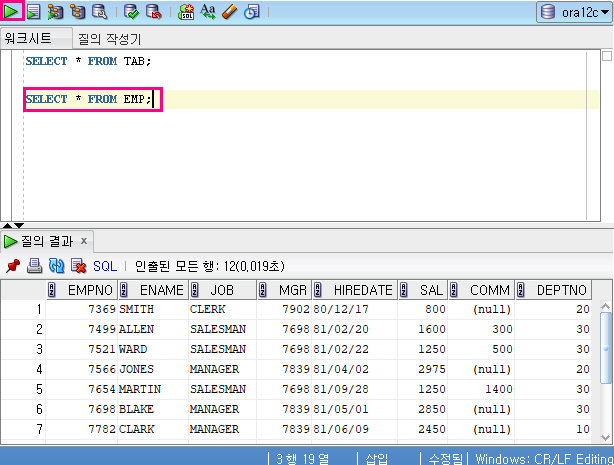Switch to the 질의 작성기 tab
The image size is (614, 465).
(109, 39)
